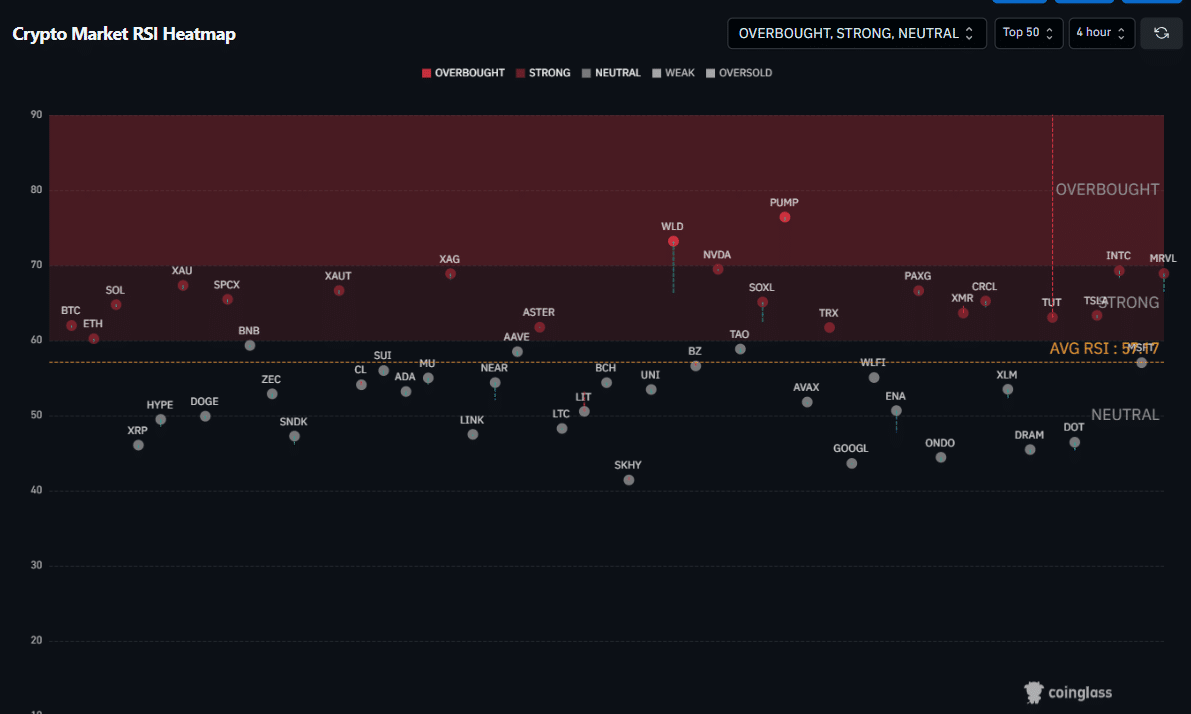1191x714 pixels.
Task: Click the ENA data point
Action: pyautogui.click(x=896, y=411)
